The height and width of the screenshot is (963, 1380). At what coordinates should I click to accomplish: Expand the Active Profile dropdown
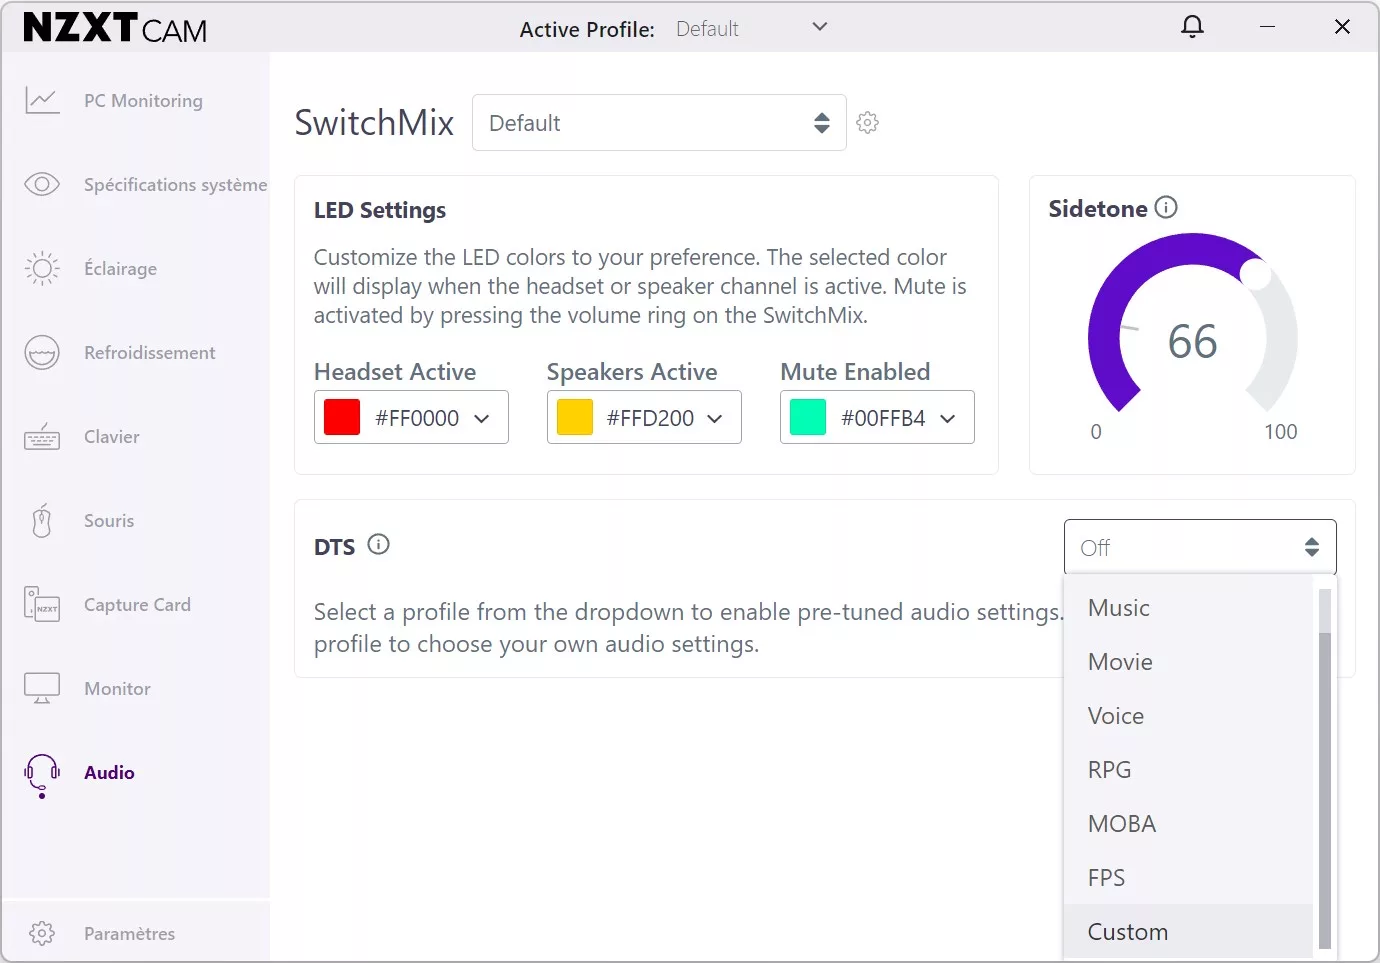(819, 27)
